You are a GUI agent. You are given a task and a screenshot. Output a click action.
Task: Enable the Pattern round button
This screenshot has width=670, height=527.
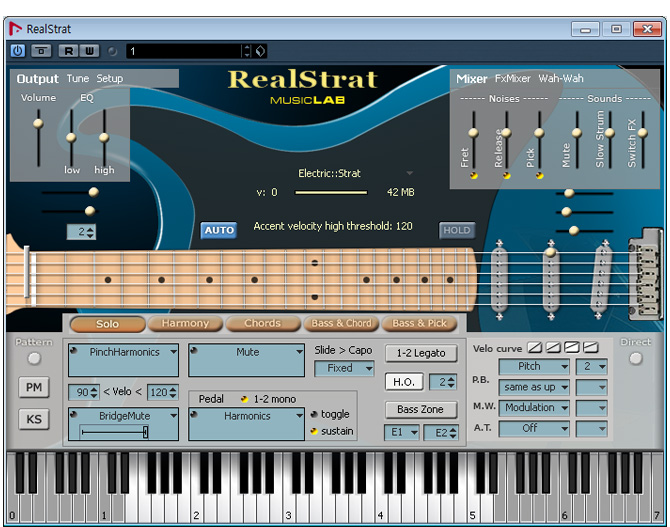tap(34, 358)
